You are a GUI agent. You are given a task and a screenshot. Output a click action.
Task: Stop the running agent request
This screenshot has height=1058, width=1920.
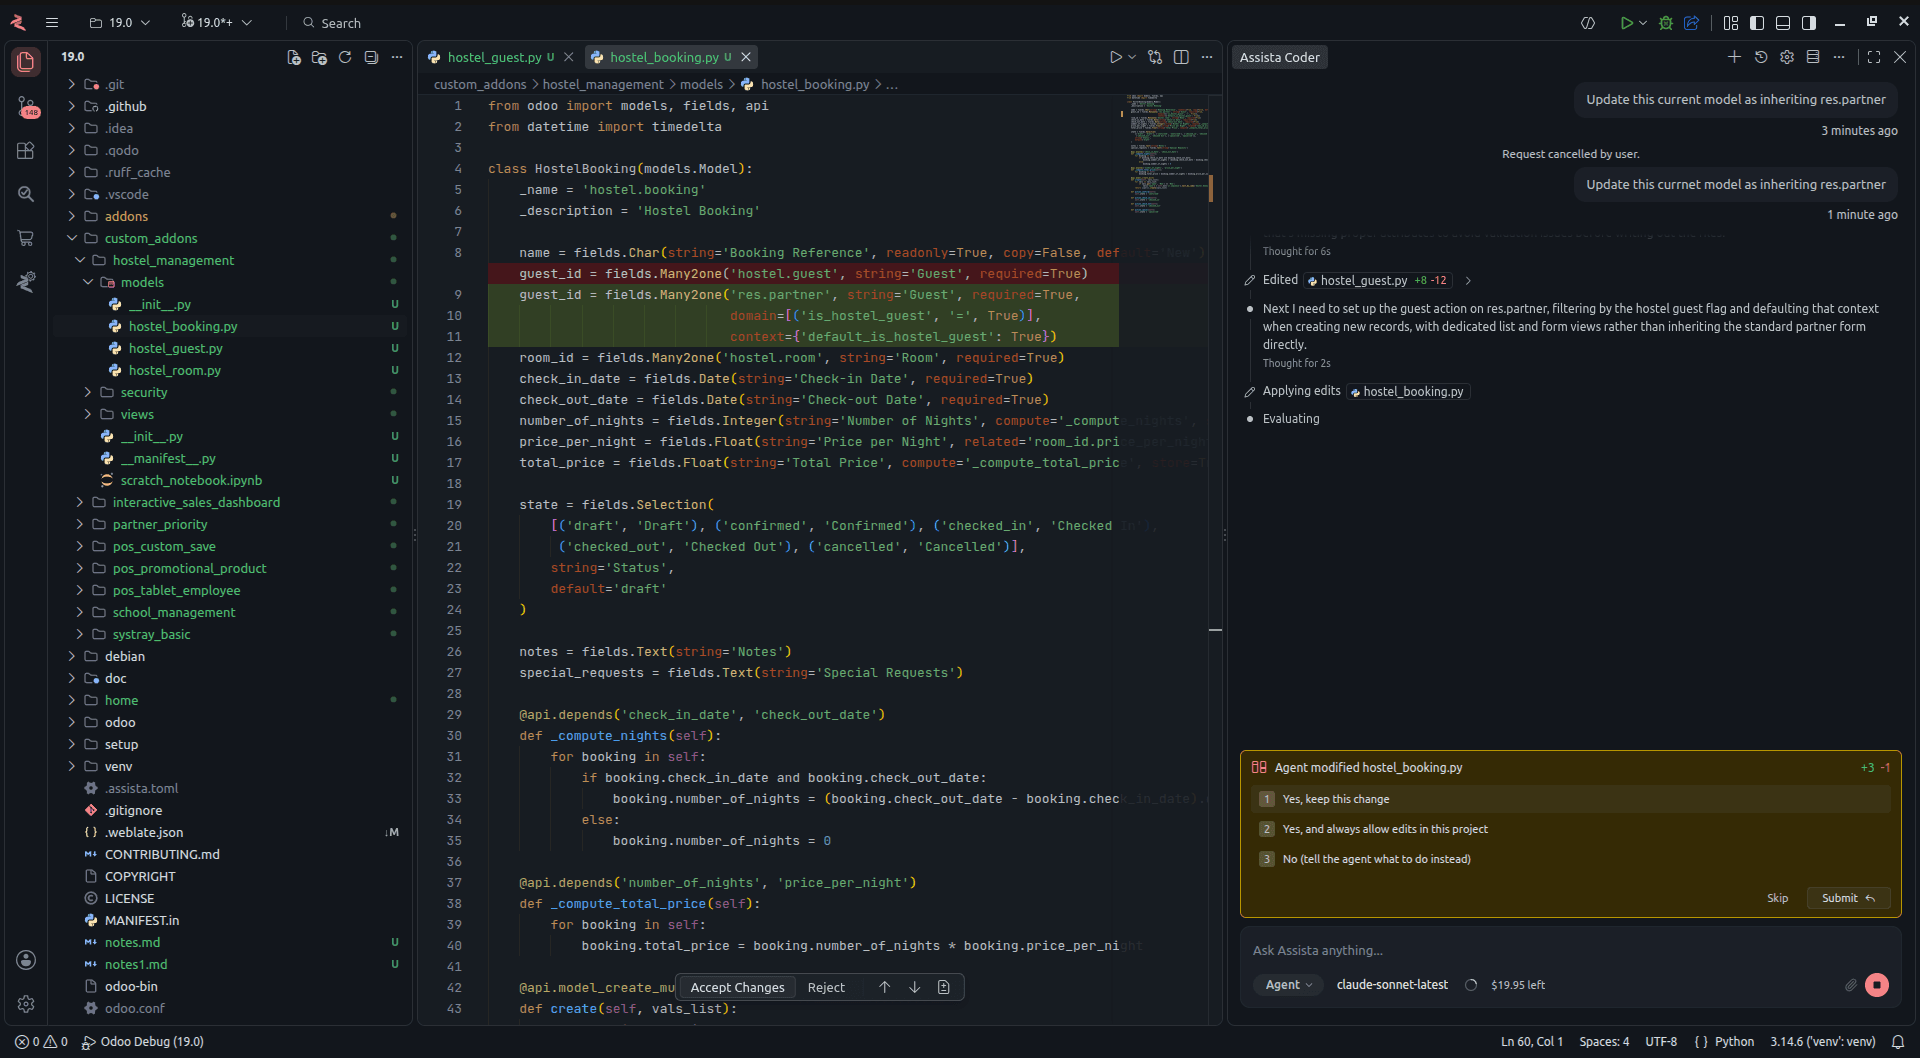coord(1877,985)
